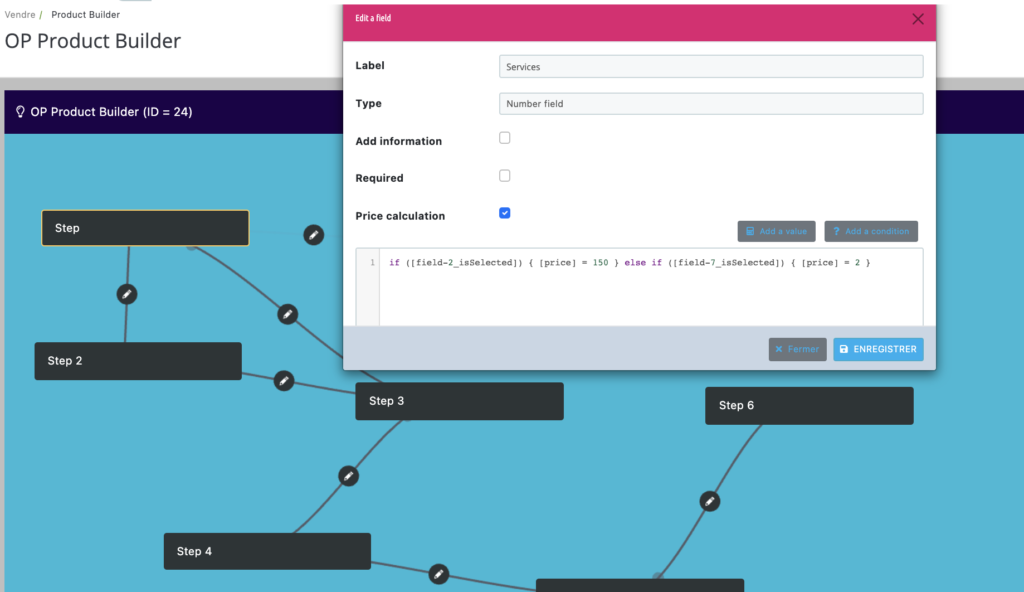Viewport: 1024px width, 592px height.
Task: Edit the link right of Step 4
Action: 439,574
